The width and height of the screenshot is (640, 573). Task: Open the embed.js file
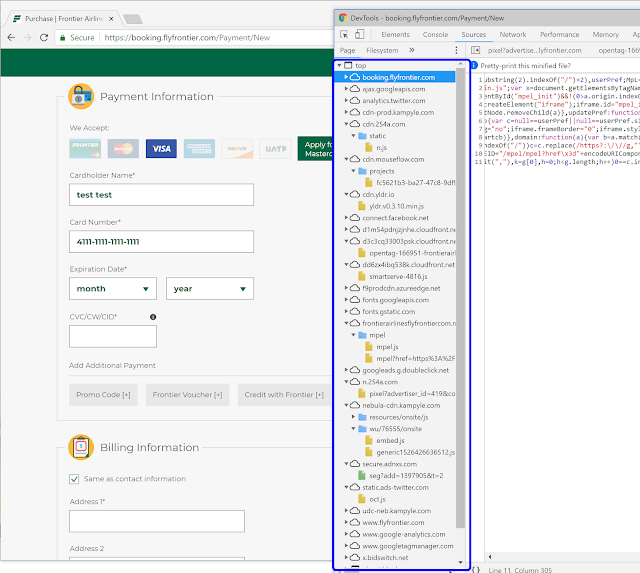(390, 440)
